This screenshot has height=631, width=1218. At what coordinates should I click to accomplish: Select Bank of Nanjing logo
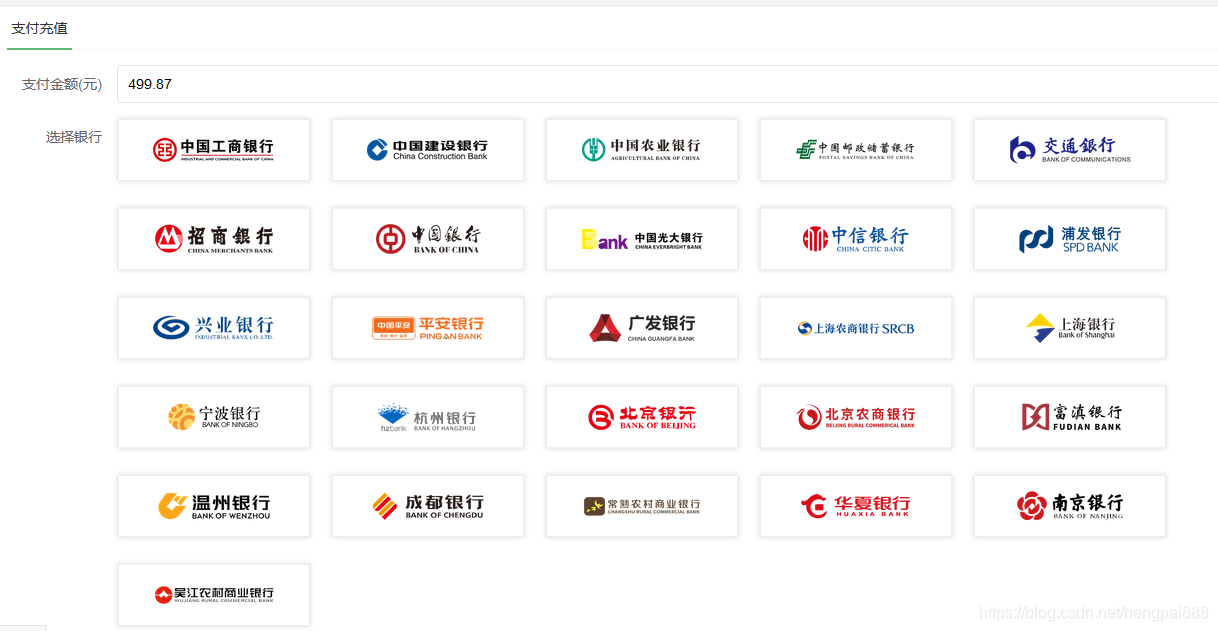[x=1070, y=506]
